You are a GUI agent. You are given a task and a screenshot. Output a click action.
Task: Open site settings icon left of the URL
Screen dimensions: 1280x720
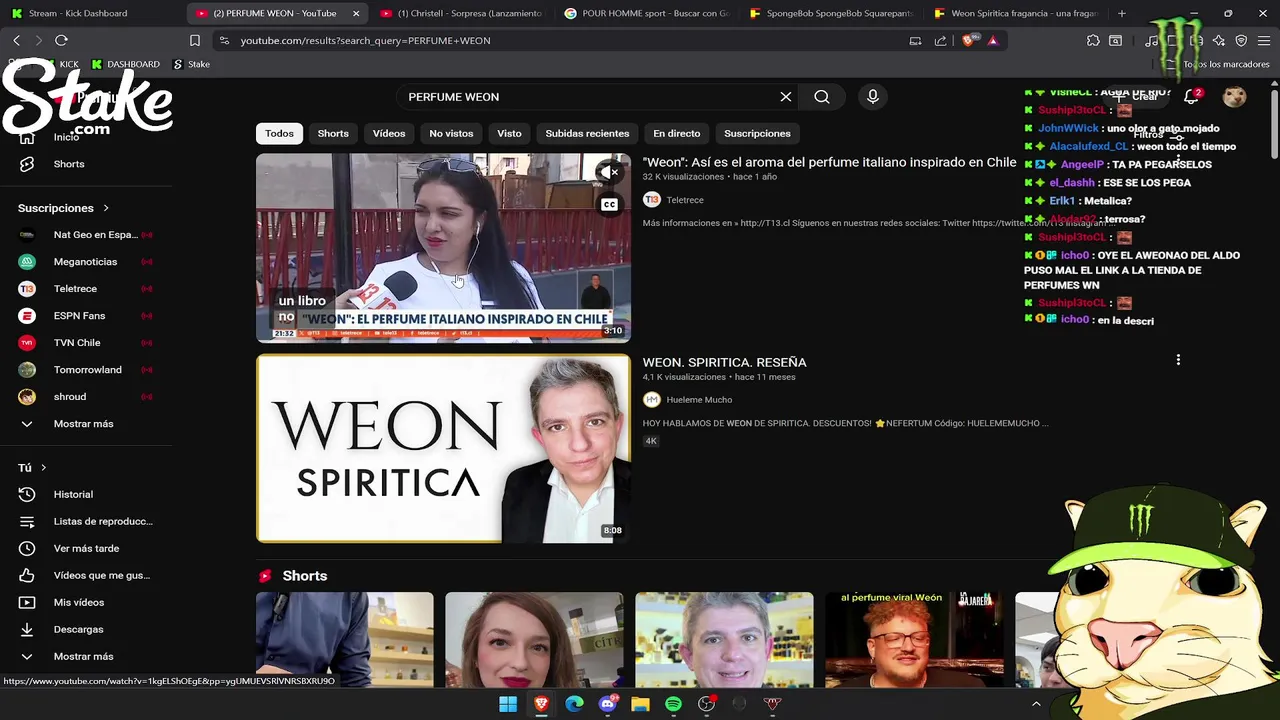tap(224, 41)
